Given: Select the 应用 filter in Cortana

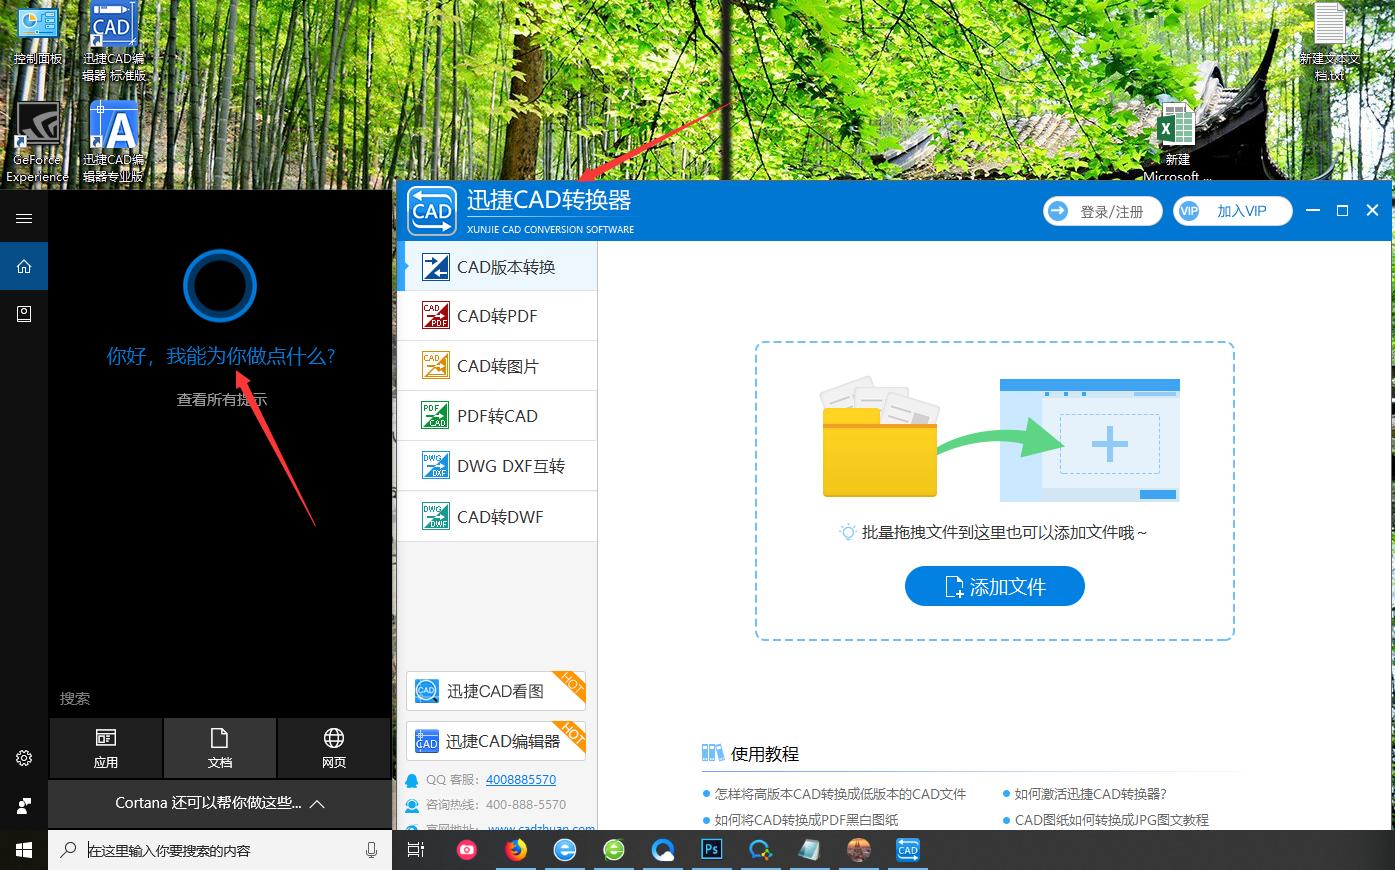Looking at the screenshot, I should [x=105, y=748].
